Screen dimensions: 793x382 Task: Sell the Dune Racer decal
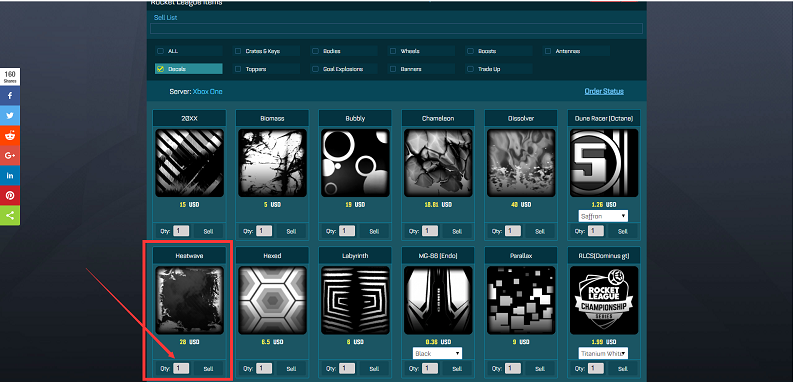(x=623, y=231)
